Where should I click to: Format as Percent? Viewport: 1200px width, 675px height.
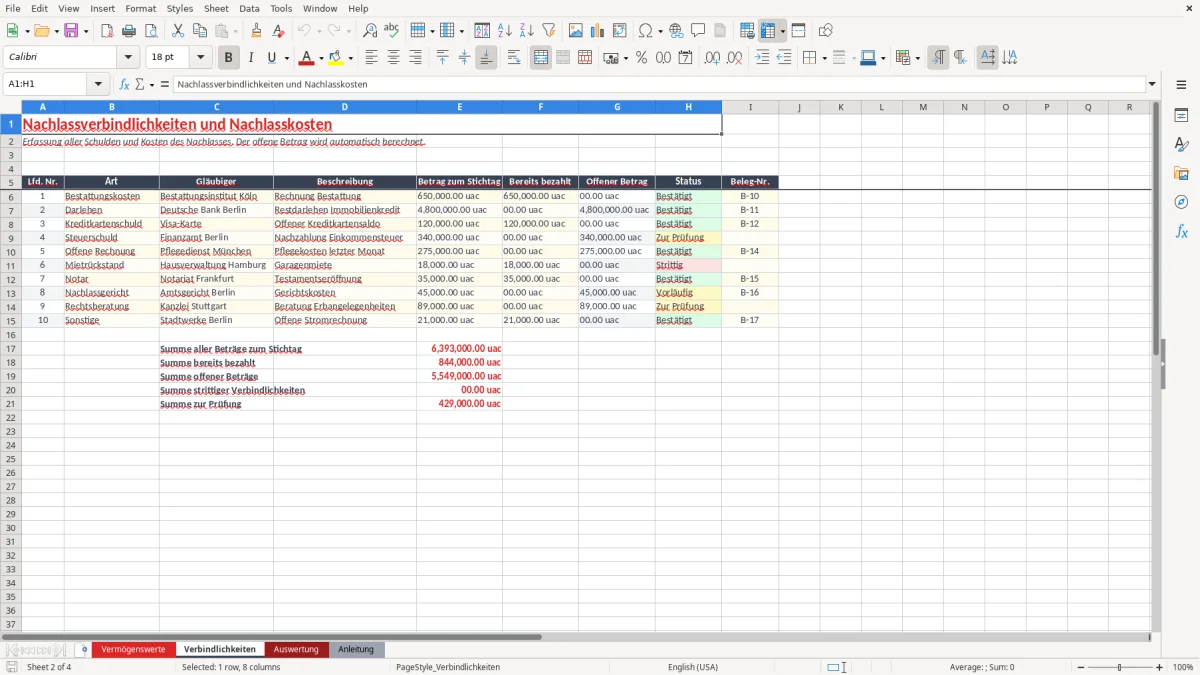tap(642, 58)
